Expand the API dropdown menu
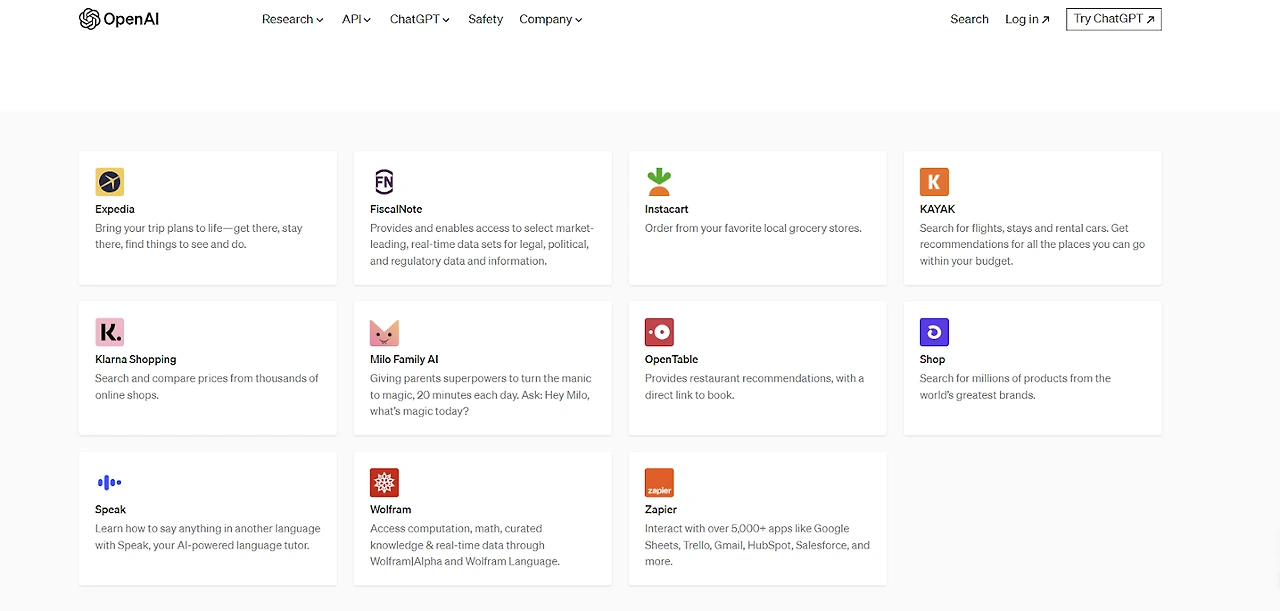1280x611 pixels. pyautogui.click(x=356, y=19)
